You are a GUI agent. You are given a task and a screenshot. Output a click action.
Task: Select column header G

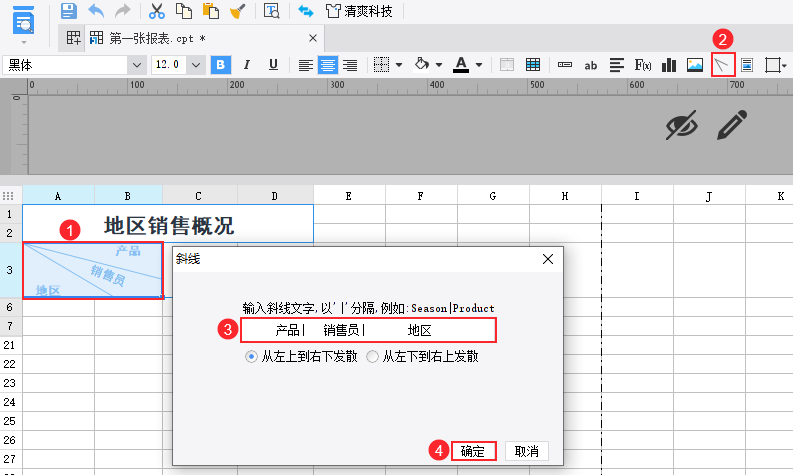pyautogui.click(x=493, y=196)
